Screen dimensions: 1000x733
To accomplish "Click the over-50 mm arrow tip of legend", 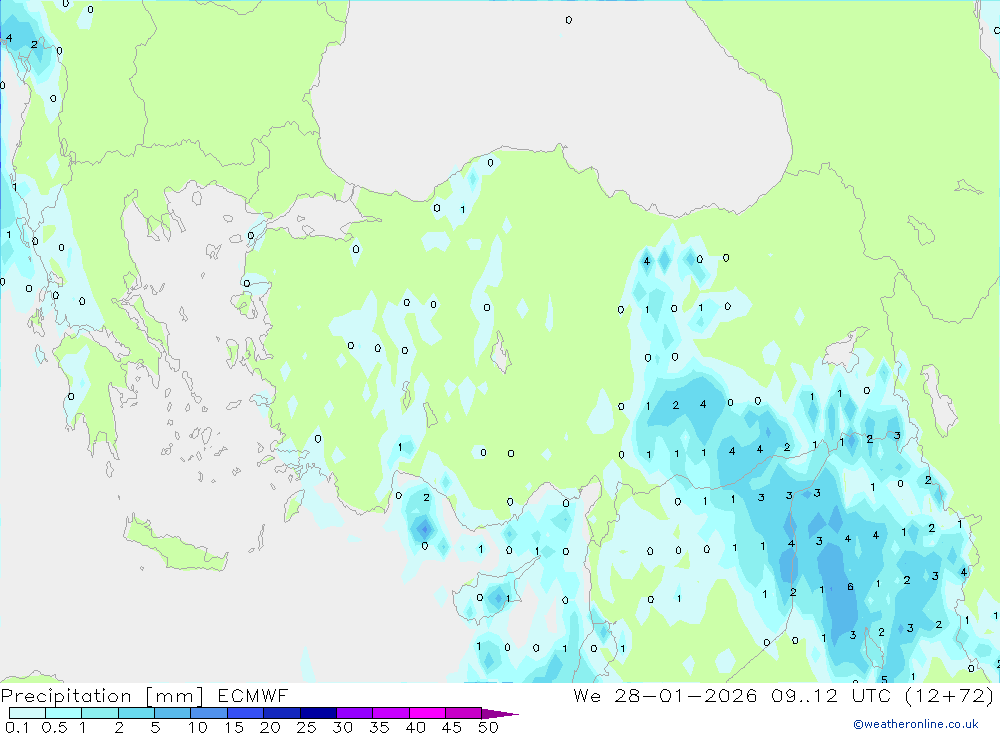I will [x=501, y=713].
